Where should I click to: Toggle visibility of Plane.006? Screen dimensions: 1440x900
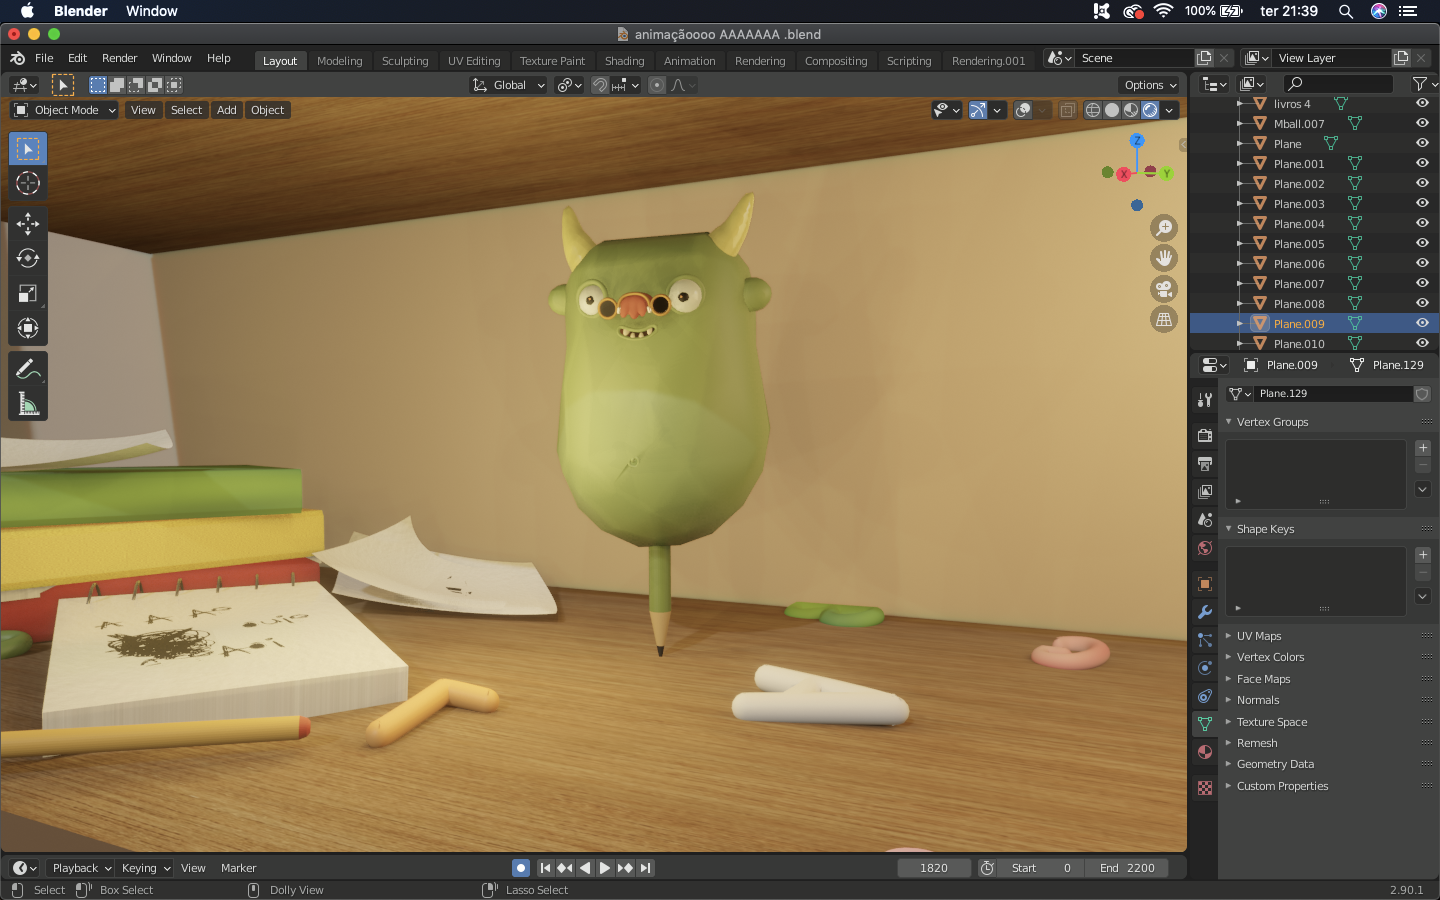coord(1422,263)
